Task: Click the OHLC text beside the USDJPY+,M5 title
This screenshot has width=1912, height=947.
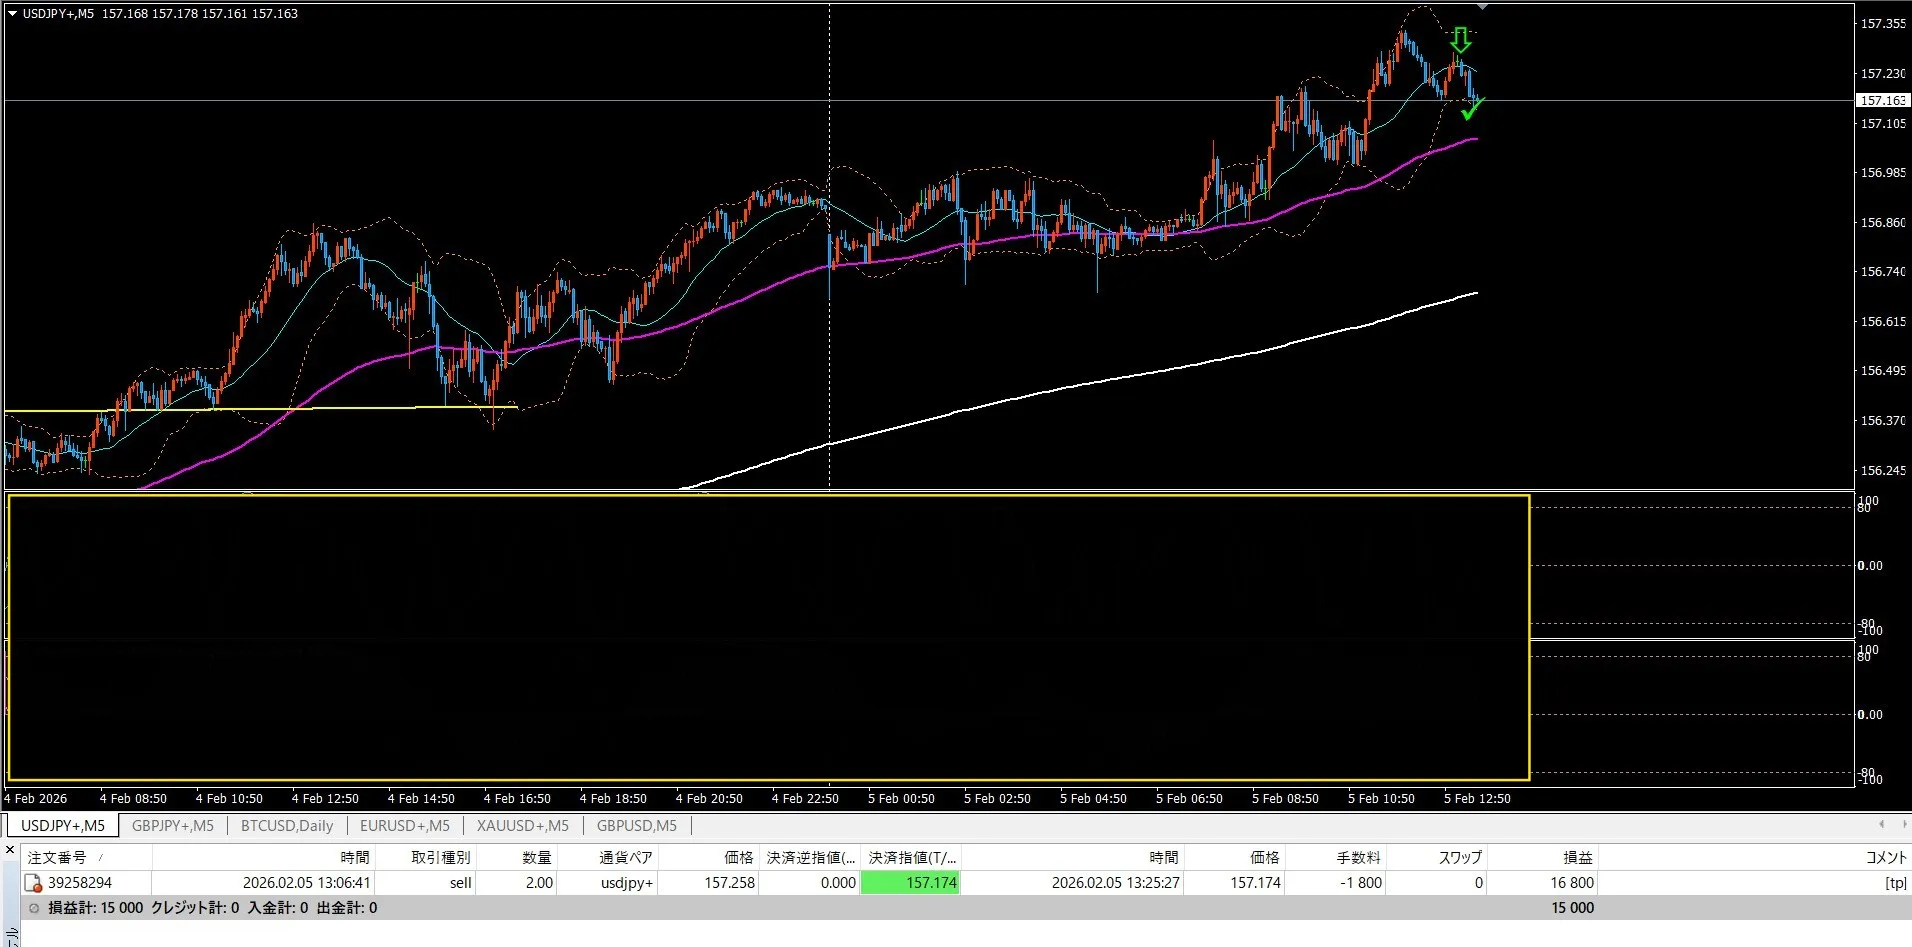Action: tap(200, 14)
